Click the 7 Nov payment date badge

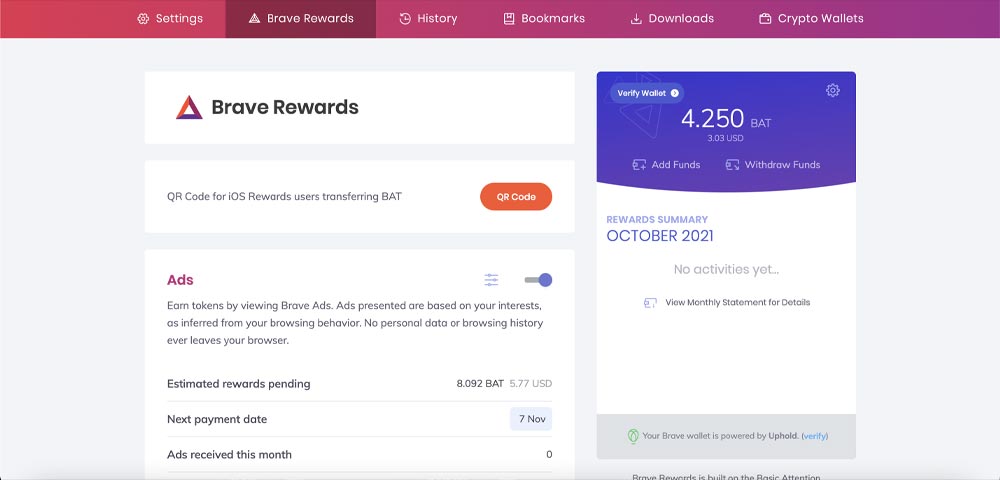(531, 419)
